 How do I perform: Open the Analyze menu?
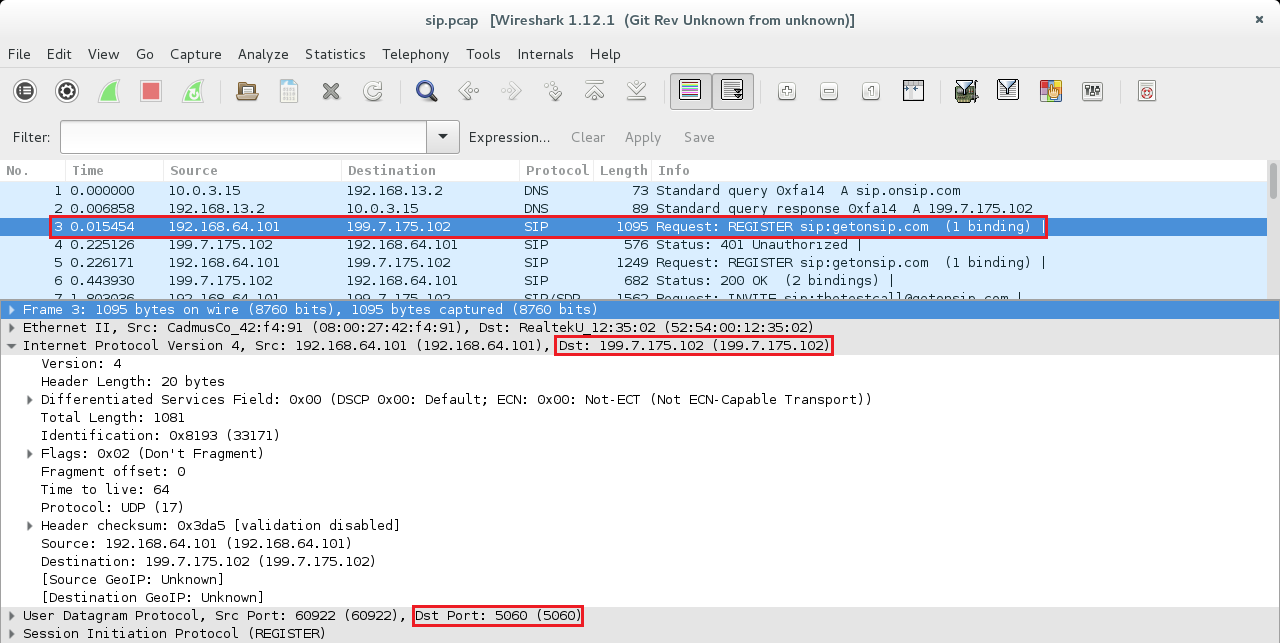(263, 54)
